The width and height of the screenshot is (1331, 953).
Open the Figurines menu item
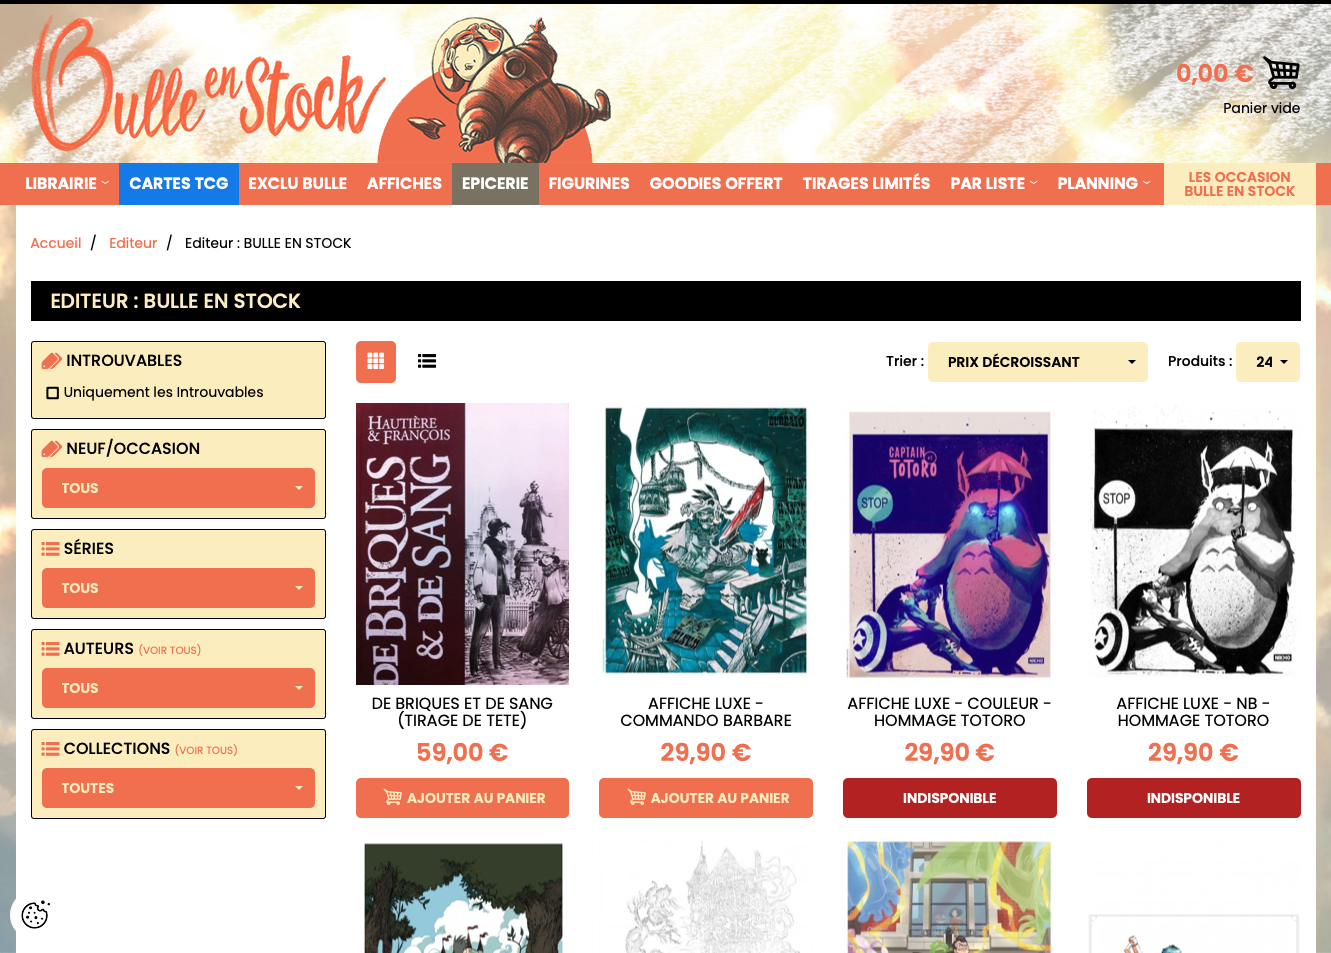click(589, 184)
